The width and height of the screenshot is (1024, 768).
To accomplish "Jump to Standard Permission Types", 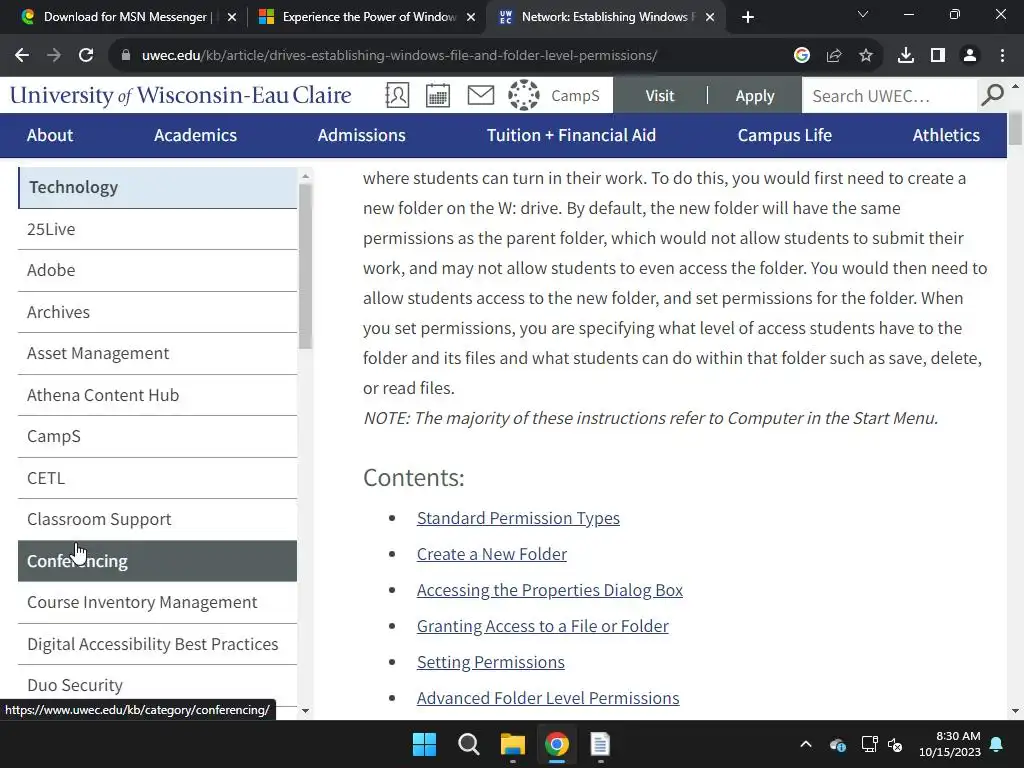I will 518,518.
